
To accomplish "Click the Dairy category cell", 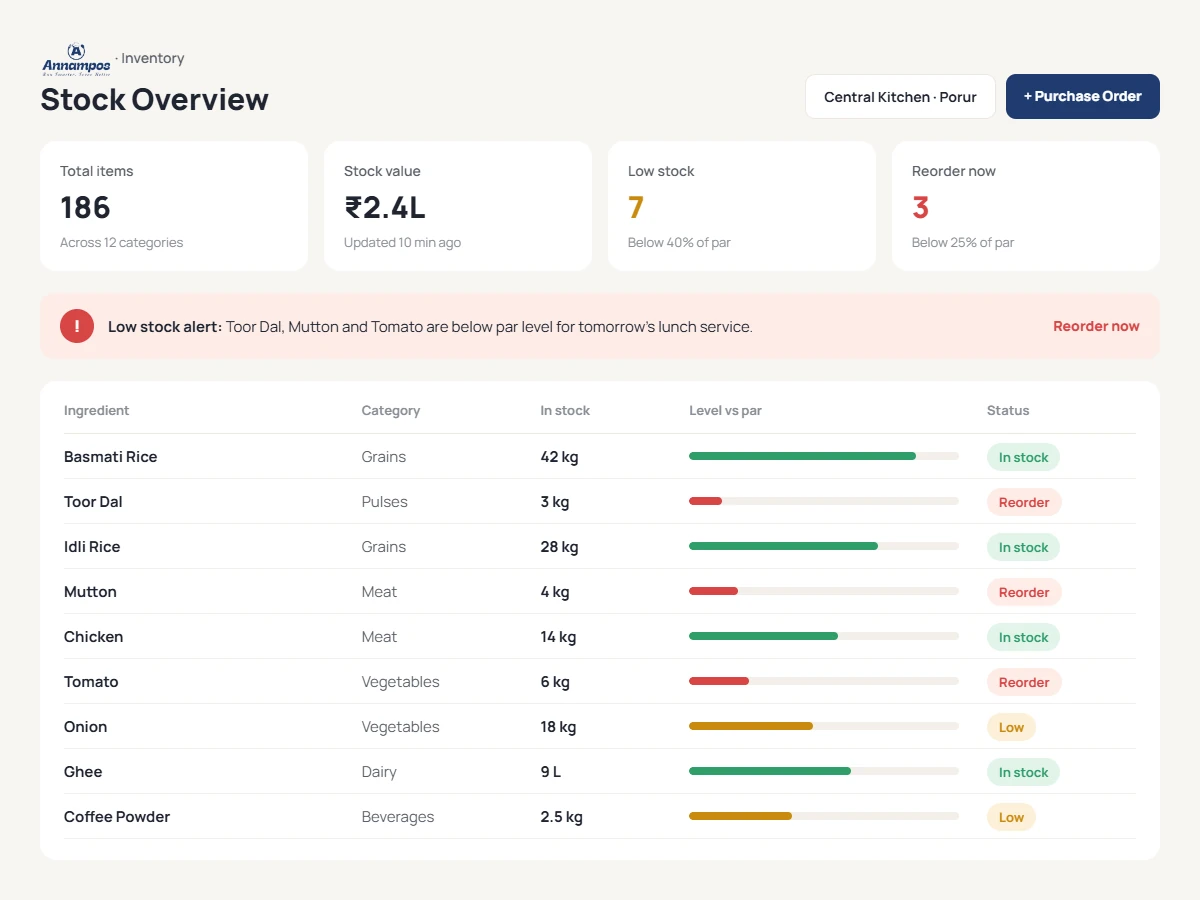I will pos(379,772).
